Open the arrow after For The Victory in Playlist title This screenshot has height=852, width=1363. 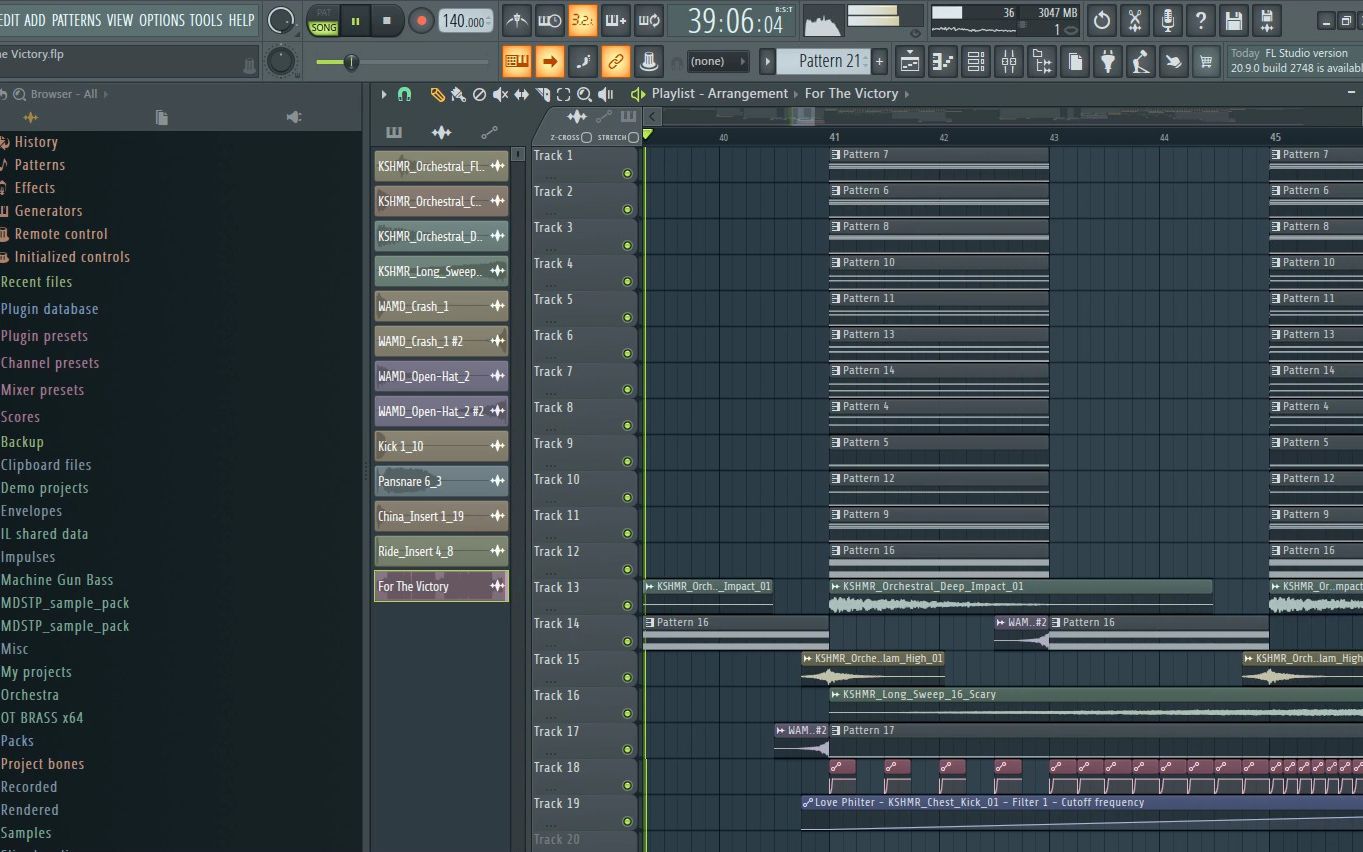click(x=907, y=94)
